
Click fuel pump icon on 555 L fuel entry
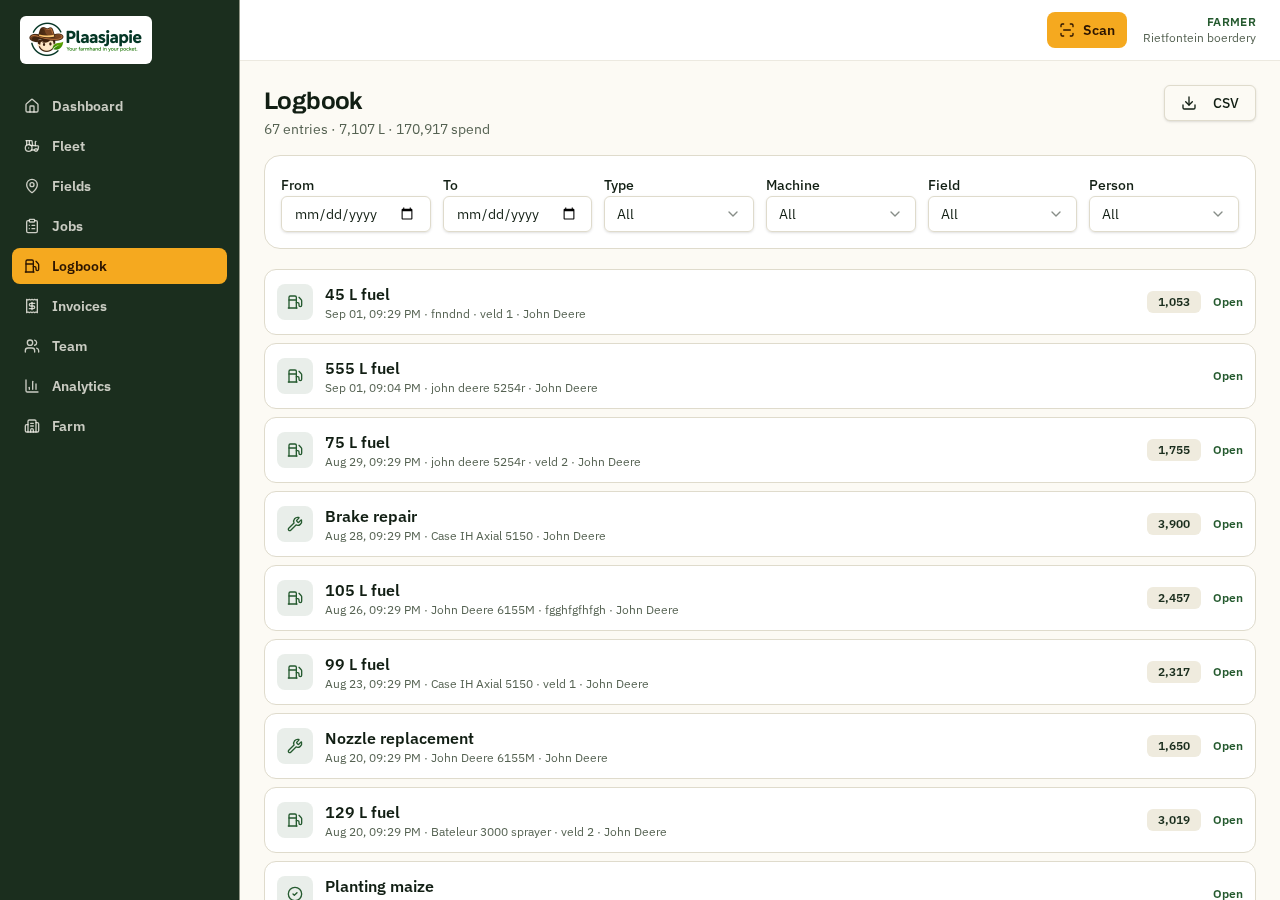click(x=295, y=376)
